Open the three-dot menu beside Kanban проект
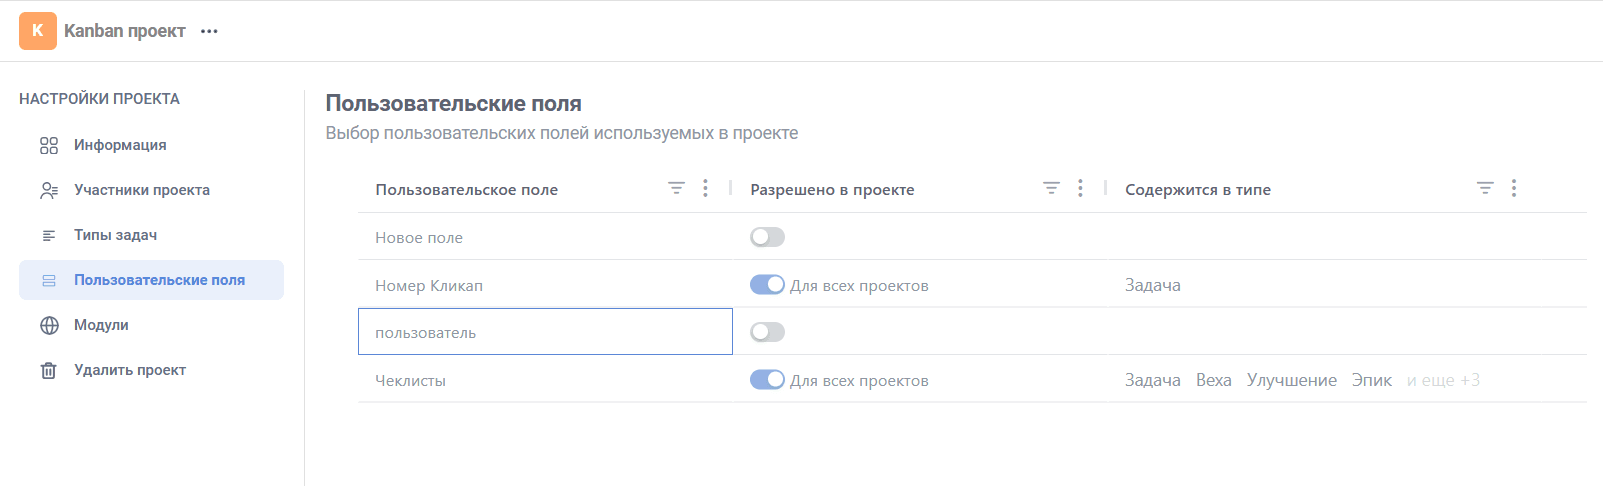Screen dimensions: 1603x486 click(x=209, y=31)
